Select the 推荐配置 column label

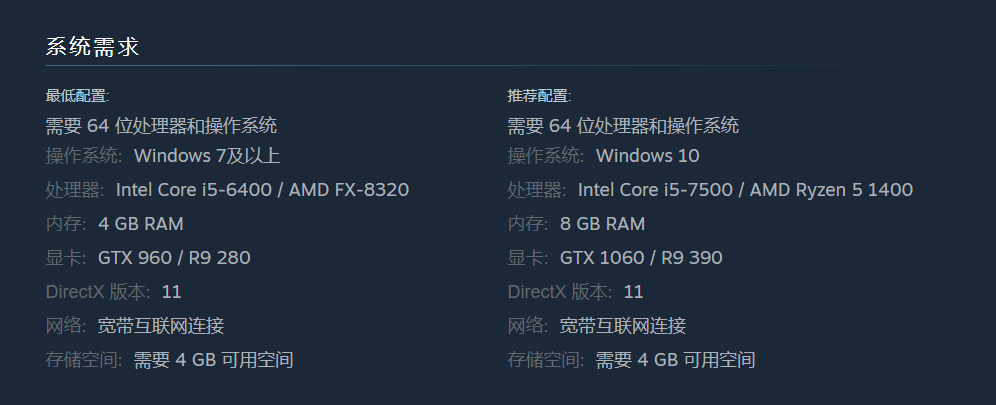pyautogui.click(x=539, y=96)
